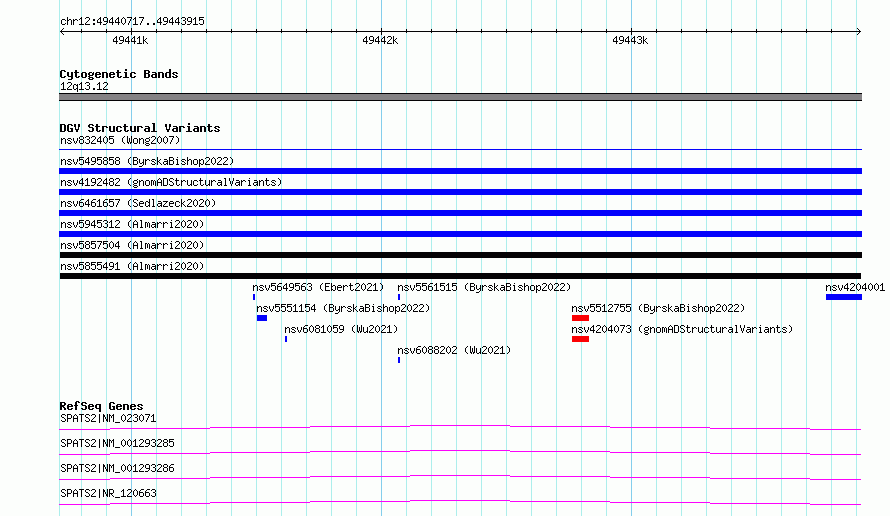Open variant nsv6081059 (Wu2021) label
This screenshot has width=890, height=516.
point(341,329)
